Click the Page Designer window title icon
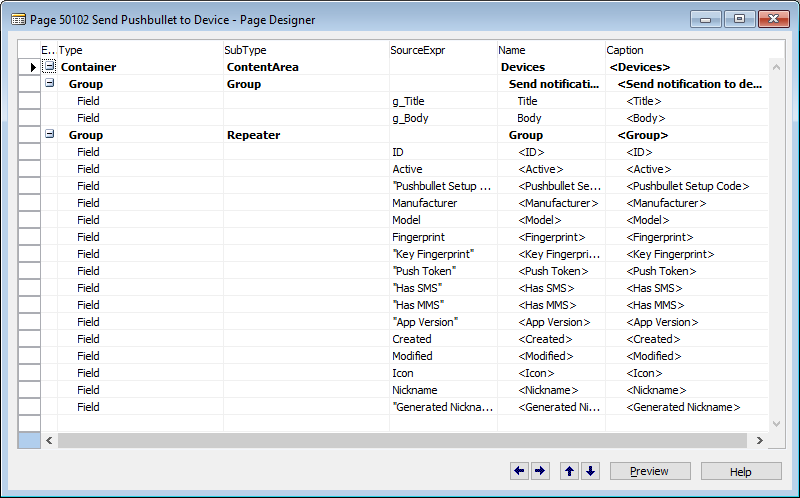The width and height of the screenshot is (800, 498). tap(18, 18)
